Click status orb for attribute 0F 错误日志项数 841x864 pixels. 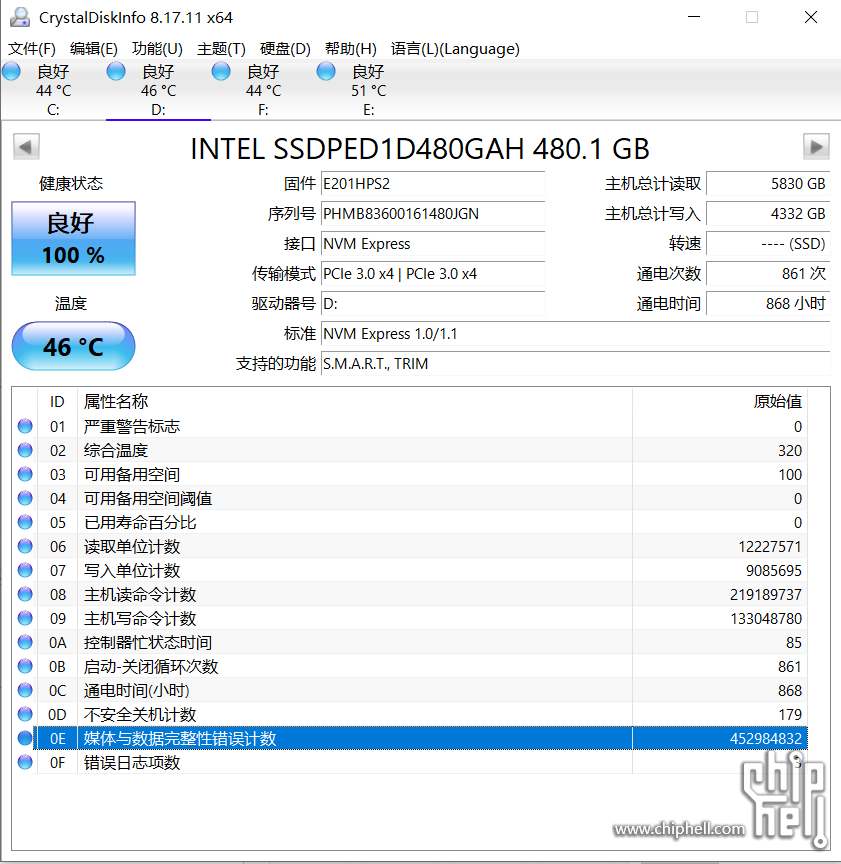[x=25, y=762]
